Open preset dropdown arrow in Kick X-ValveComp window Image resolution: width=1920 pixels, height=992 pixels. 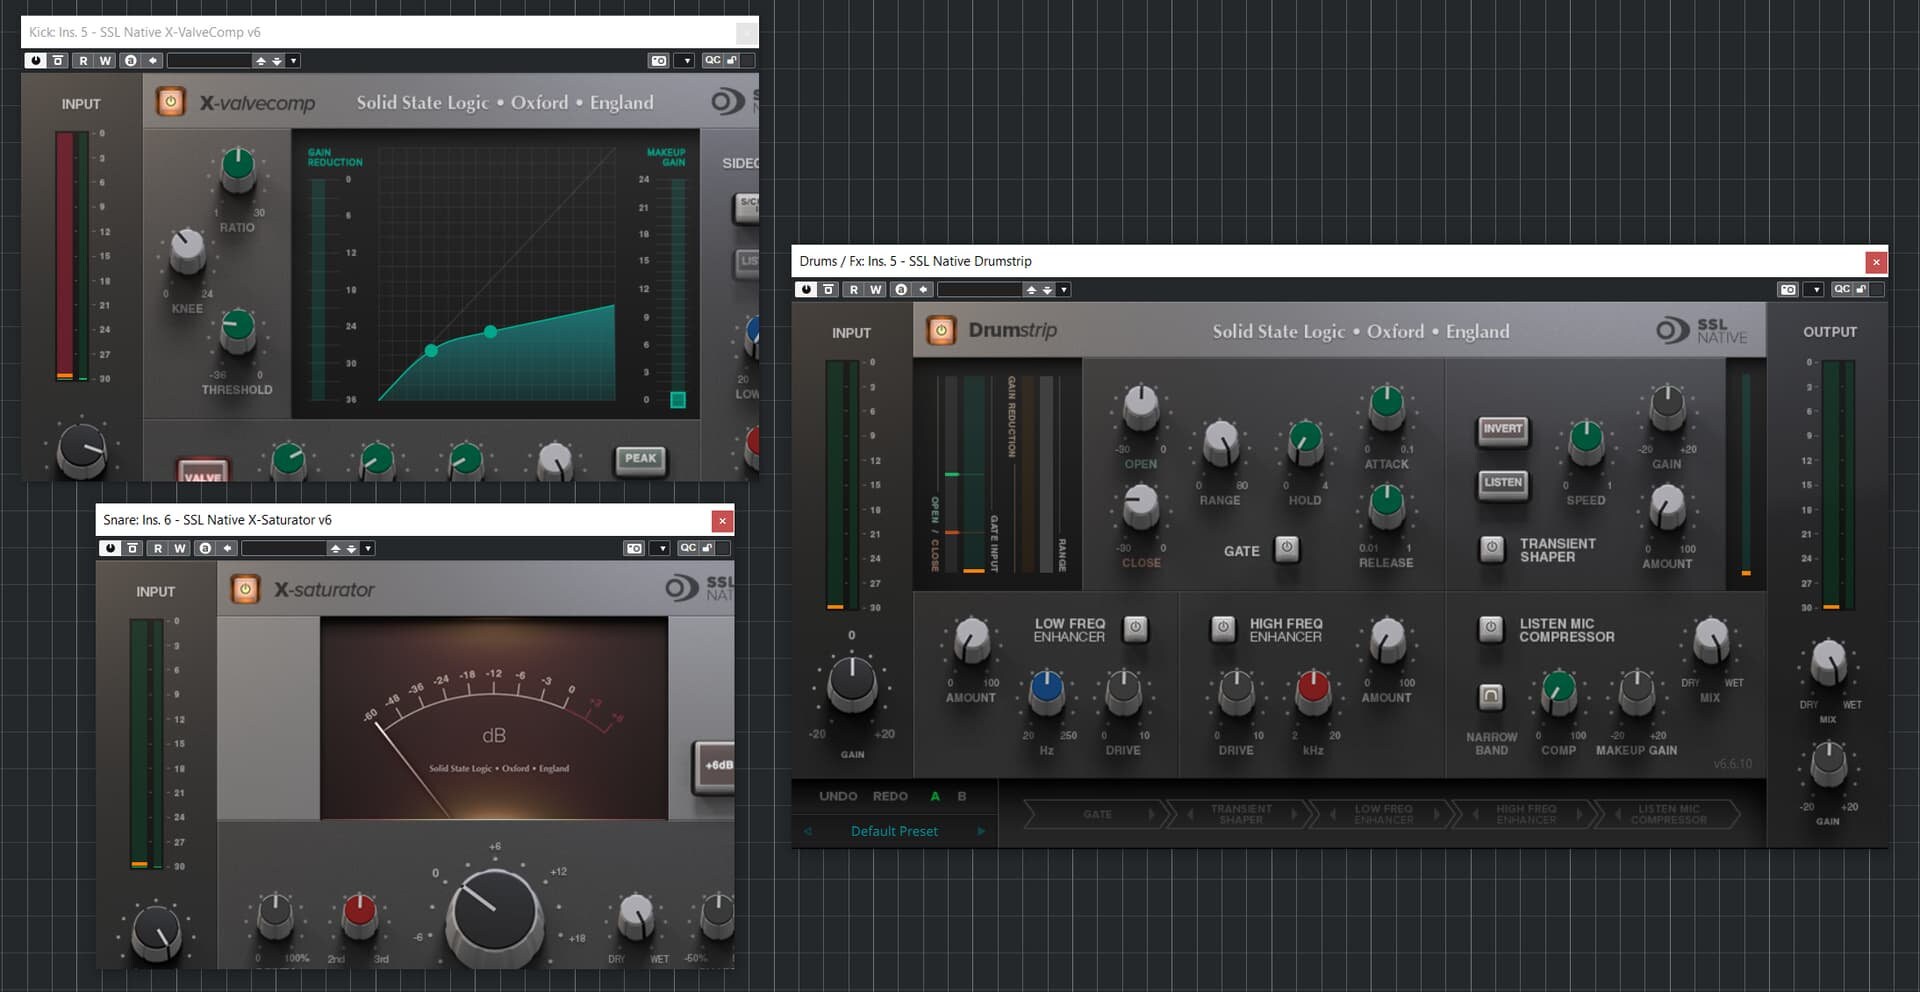click(293, 60)
